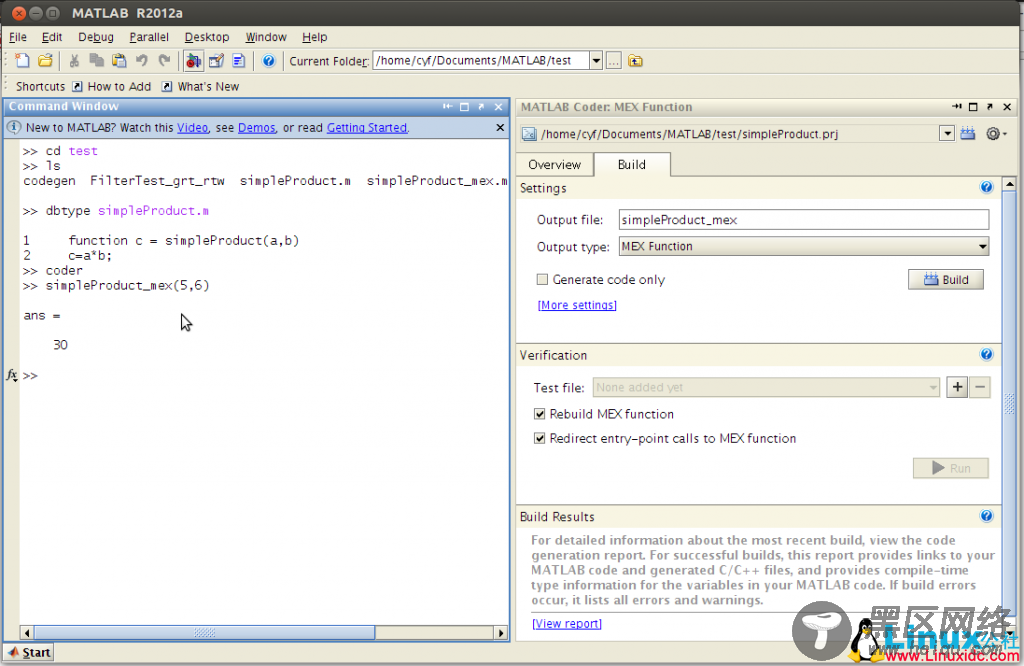Viewport: 1024px width, 666px height.
Task: Click the fx function browser icon
Action: [x=12, y=375]
